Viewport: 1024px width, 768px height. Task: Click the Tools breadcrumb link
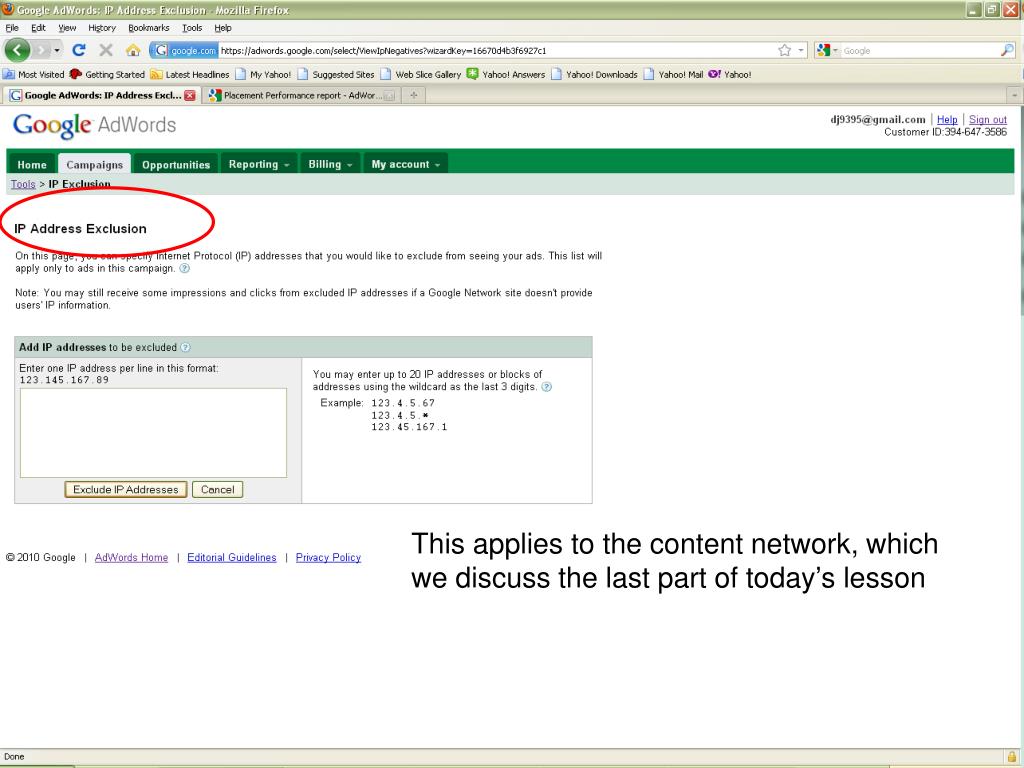click(x=23, y=184)
